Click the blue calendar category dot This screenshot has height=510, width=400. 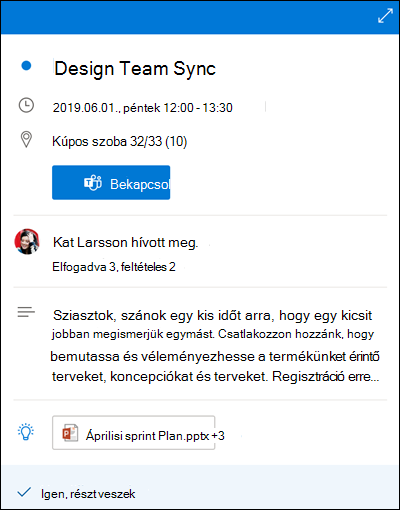click(26, 66)
